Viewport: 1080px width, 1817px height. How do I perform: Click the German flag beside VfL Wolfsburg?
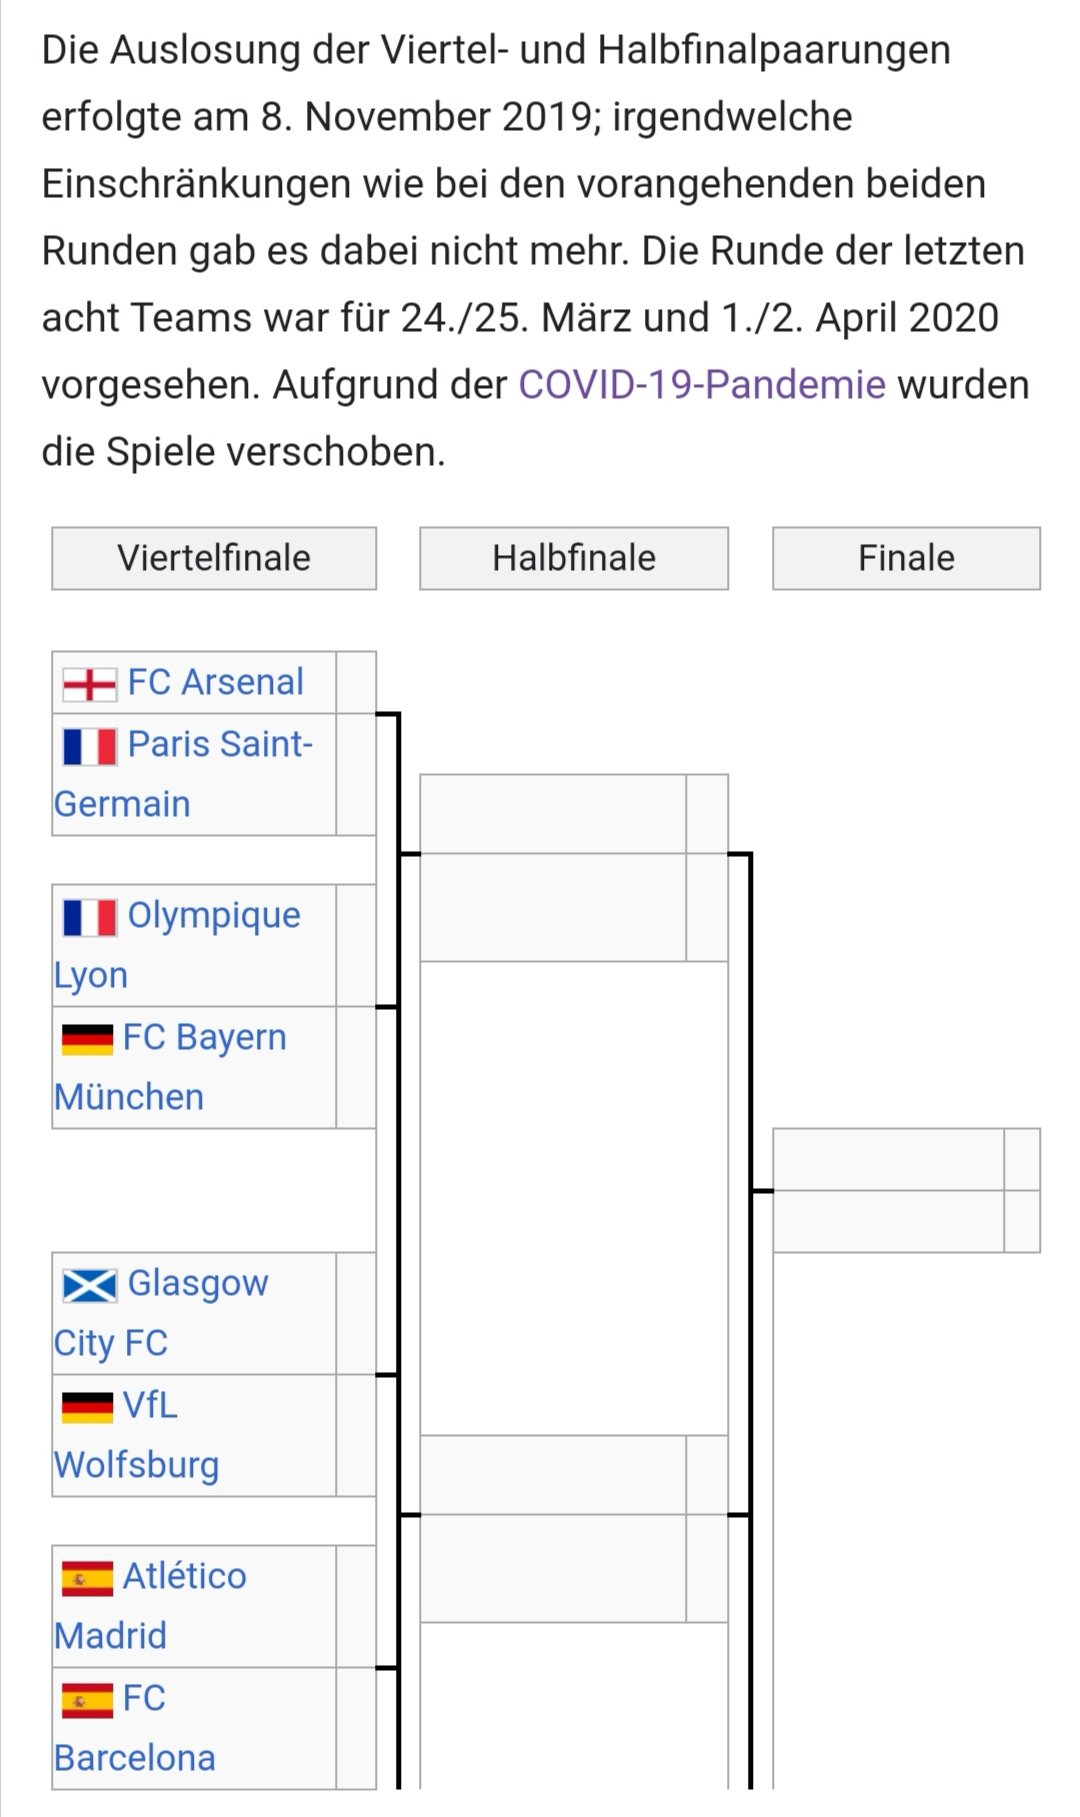pos(87,1407)
